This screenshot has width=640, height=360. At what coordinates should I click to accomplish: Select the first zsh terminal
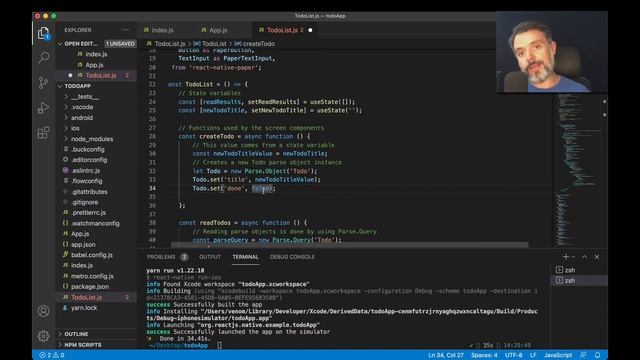(x=580, y=270)
